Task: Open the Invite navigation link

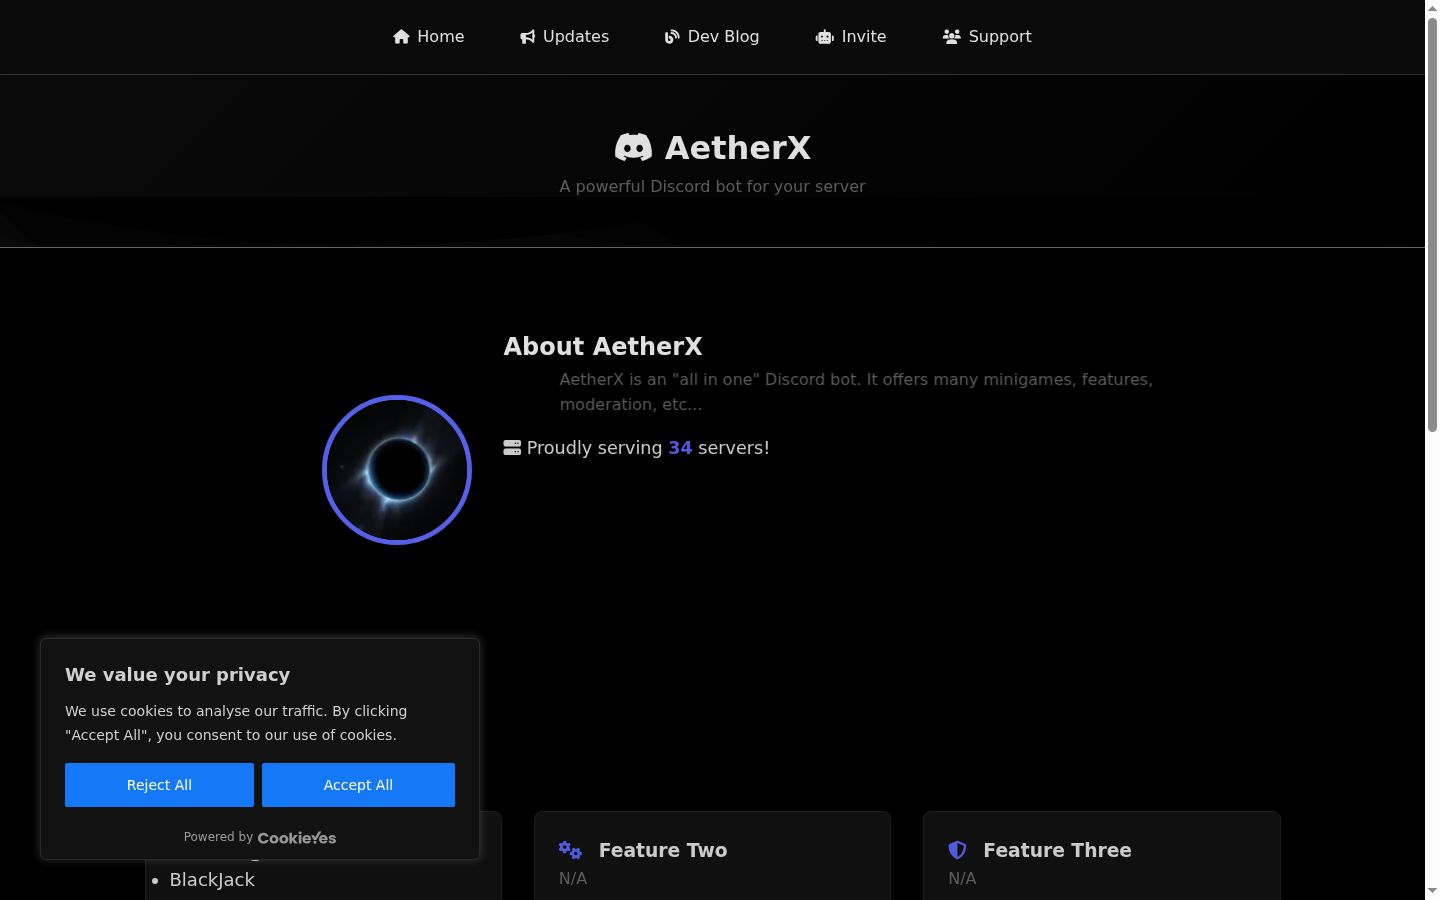Action: pos(850,37)
